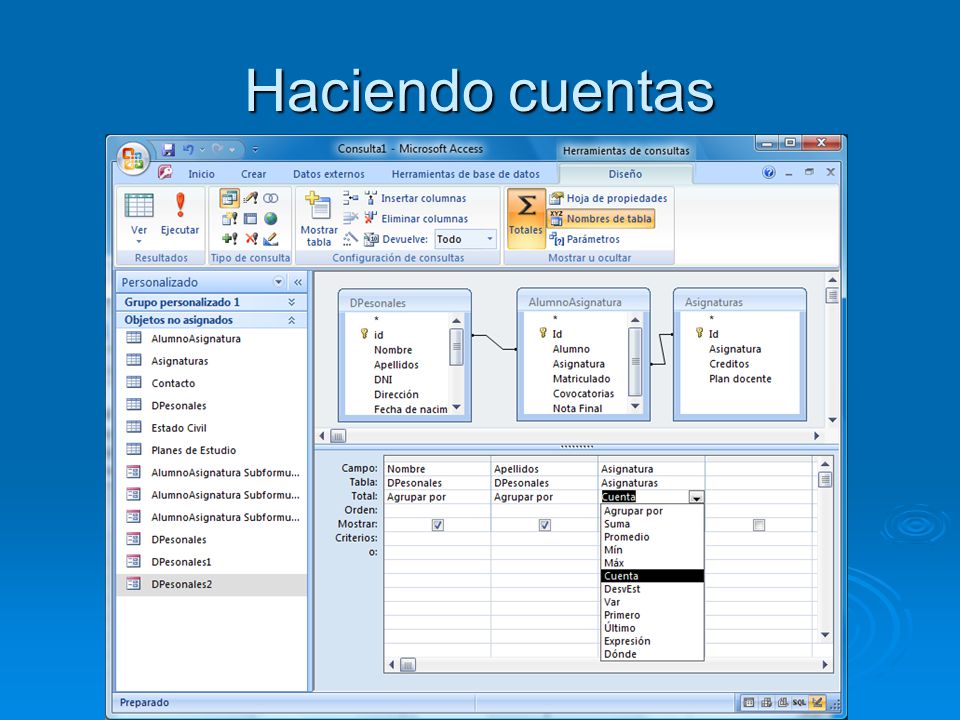Open the undo history dropdown arrow
The width and height of the screenshot is (960, 720).
[202, 149]
